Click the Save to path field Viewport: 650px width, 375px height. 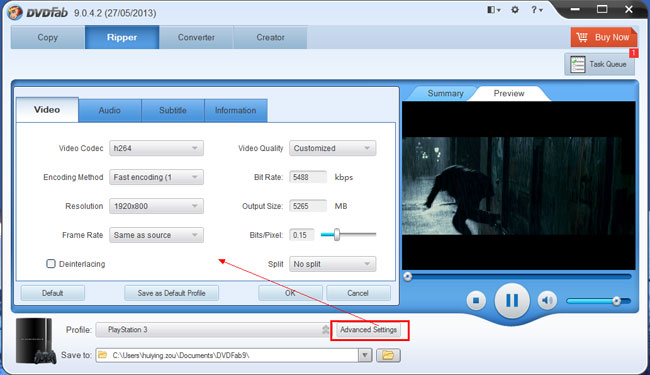(x=227, y=355)
